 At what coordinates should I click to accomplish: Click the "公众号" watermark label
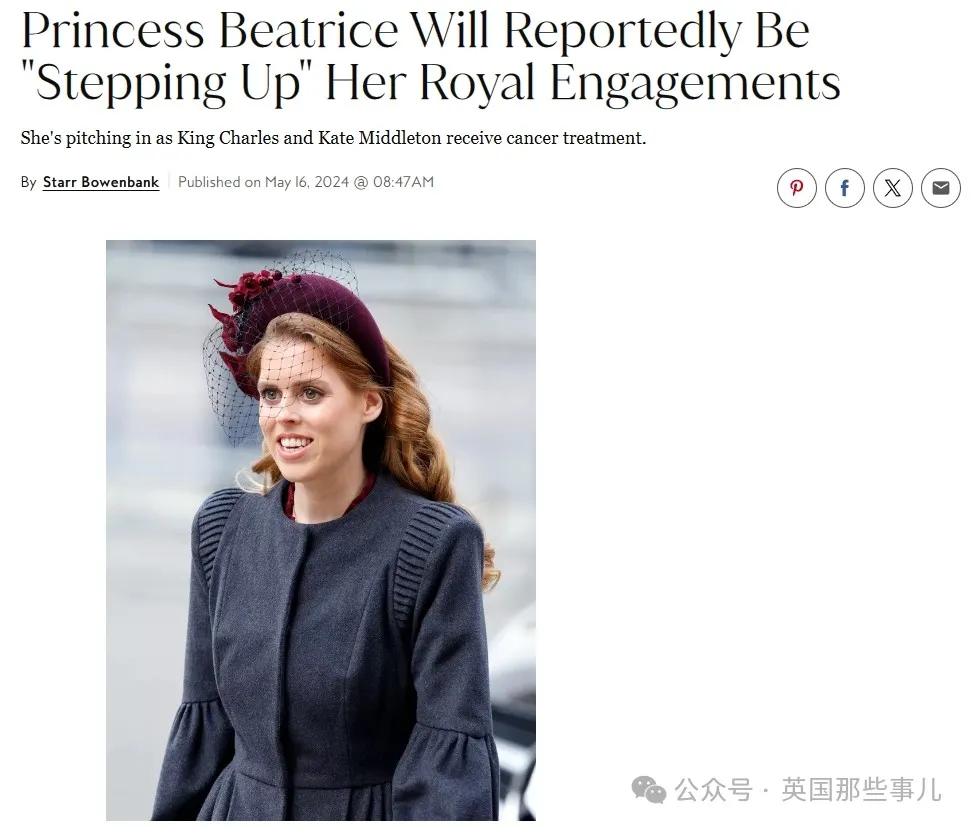point(713,789)
